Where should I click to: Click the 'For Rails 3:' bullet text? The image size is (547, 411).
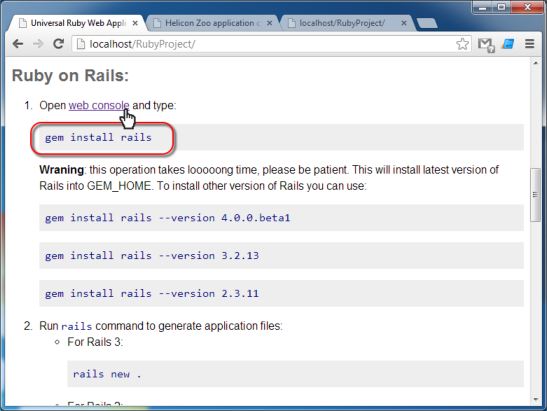[95, 342]
